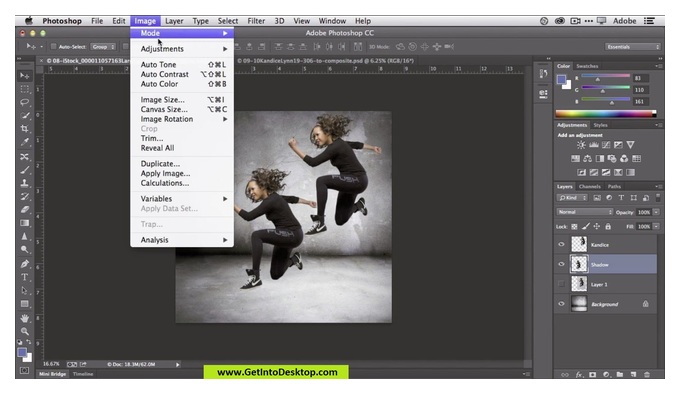Screen dimensions: 680x394
Task: Select the Crop tool
Action: (x=25, y=129)
